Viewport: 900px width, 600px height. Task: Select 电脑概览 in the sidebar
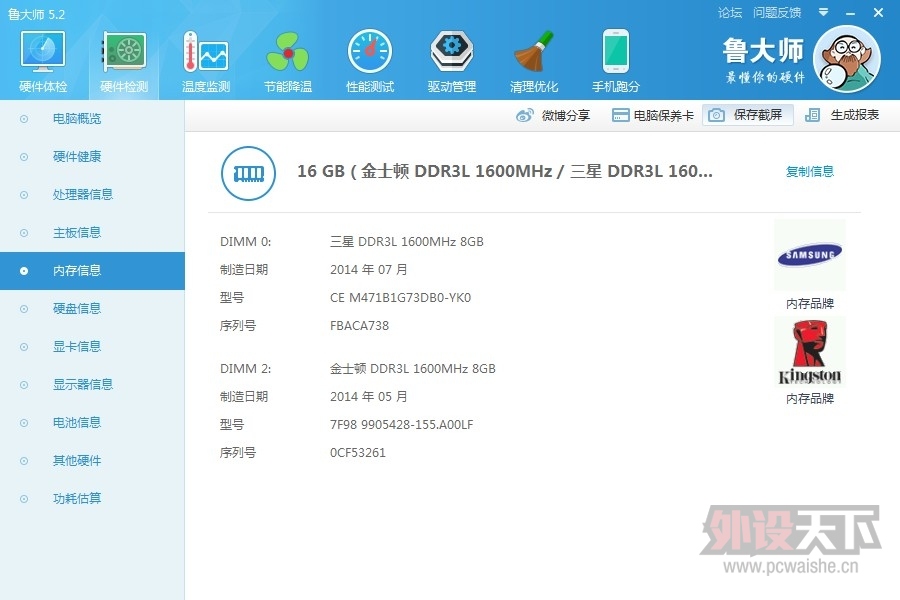pos(92,119)
